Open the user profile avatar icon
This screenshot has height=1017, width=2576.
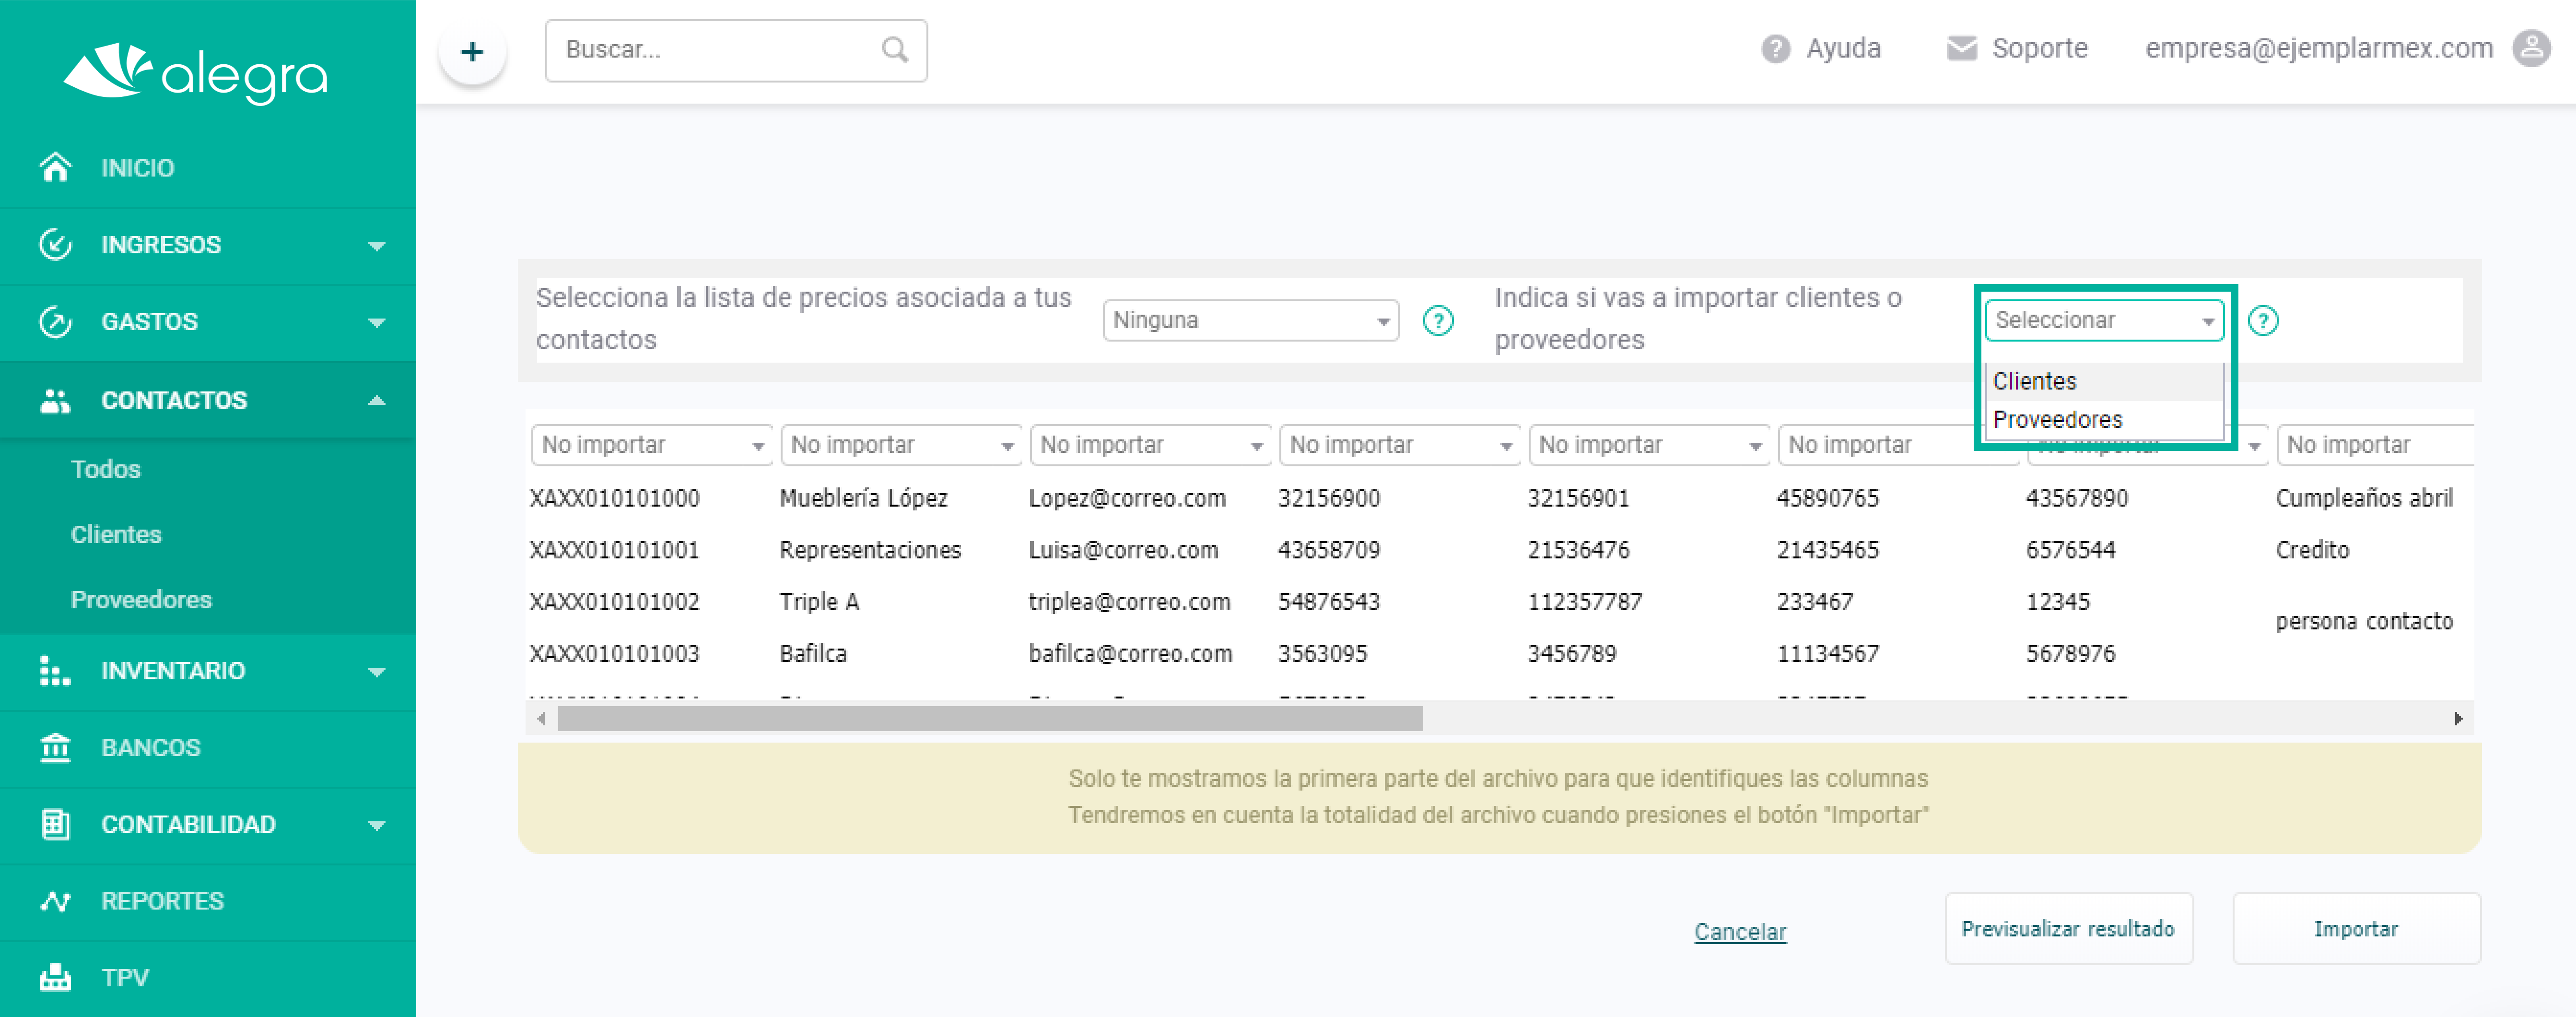coord(2531,48)
